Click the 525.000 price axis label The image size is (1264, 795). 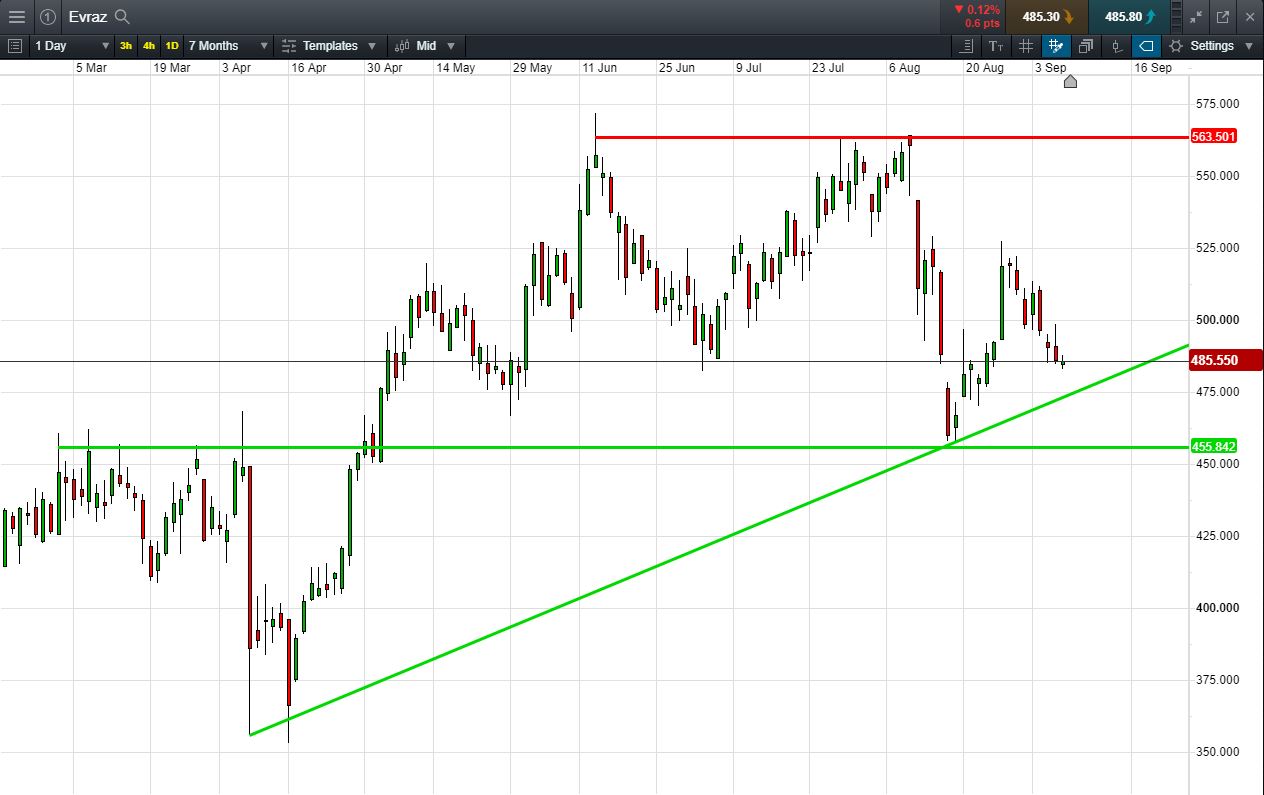[1218, 248]
